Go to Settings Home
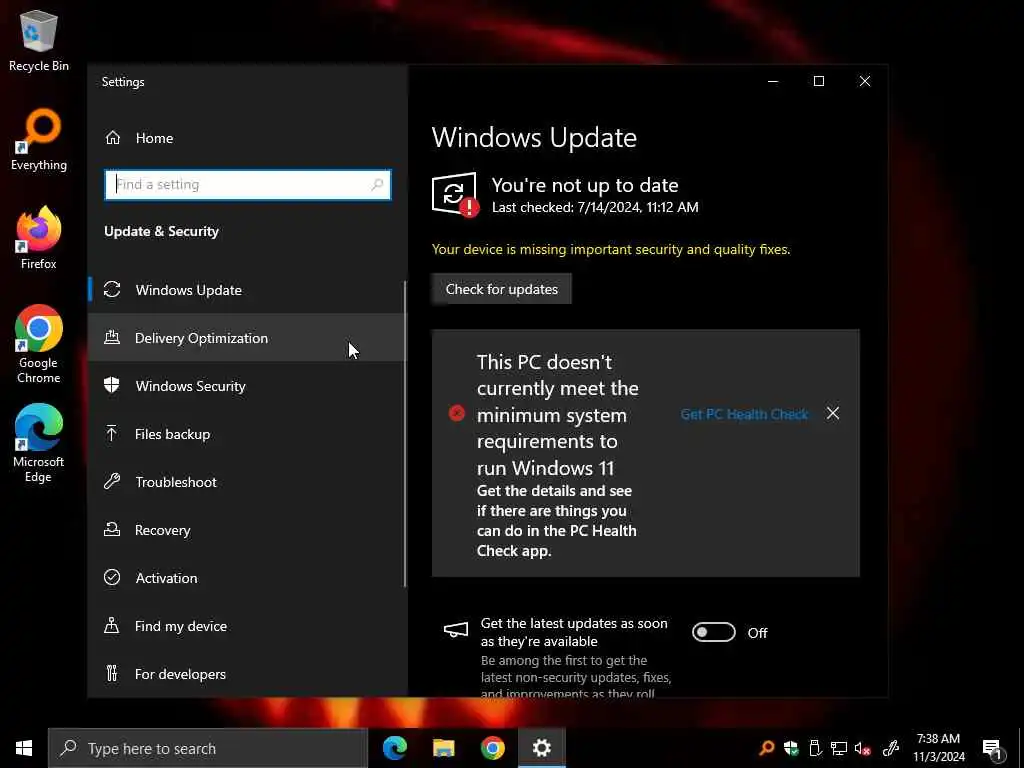This screenshot has width=1024, height=768. click(x=248, y=138)
